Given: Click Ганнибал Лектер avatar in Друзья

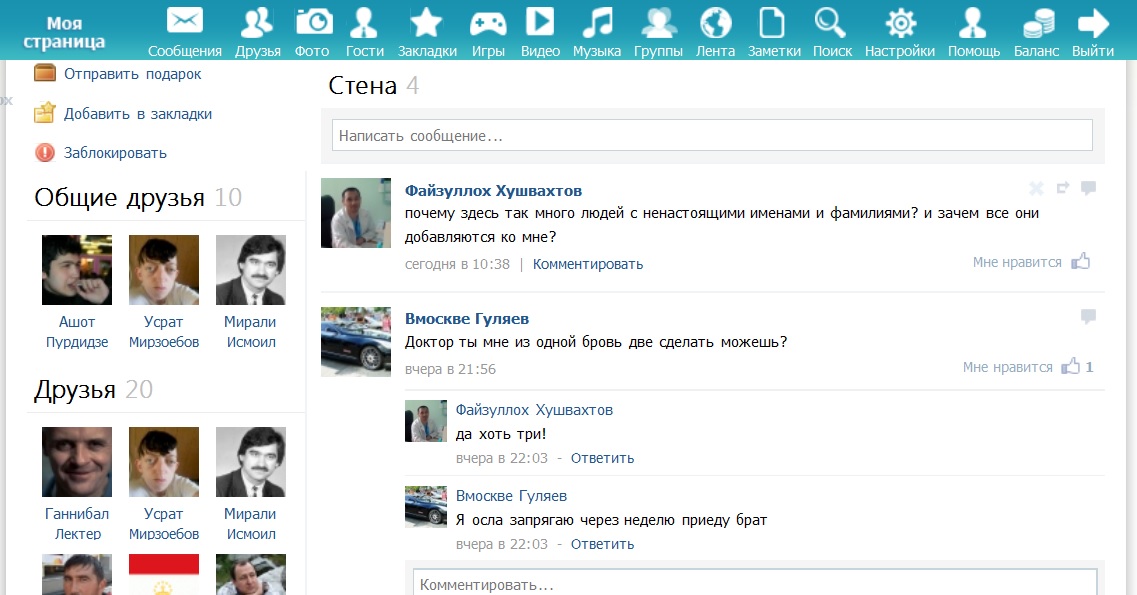Looking at the screenshot, I should (77, 462).
